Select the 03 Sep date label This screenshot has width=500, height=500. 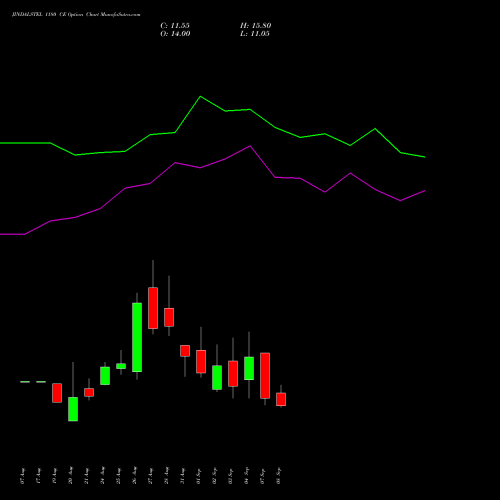[x=230, y=476]
